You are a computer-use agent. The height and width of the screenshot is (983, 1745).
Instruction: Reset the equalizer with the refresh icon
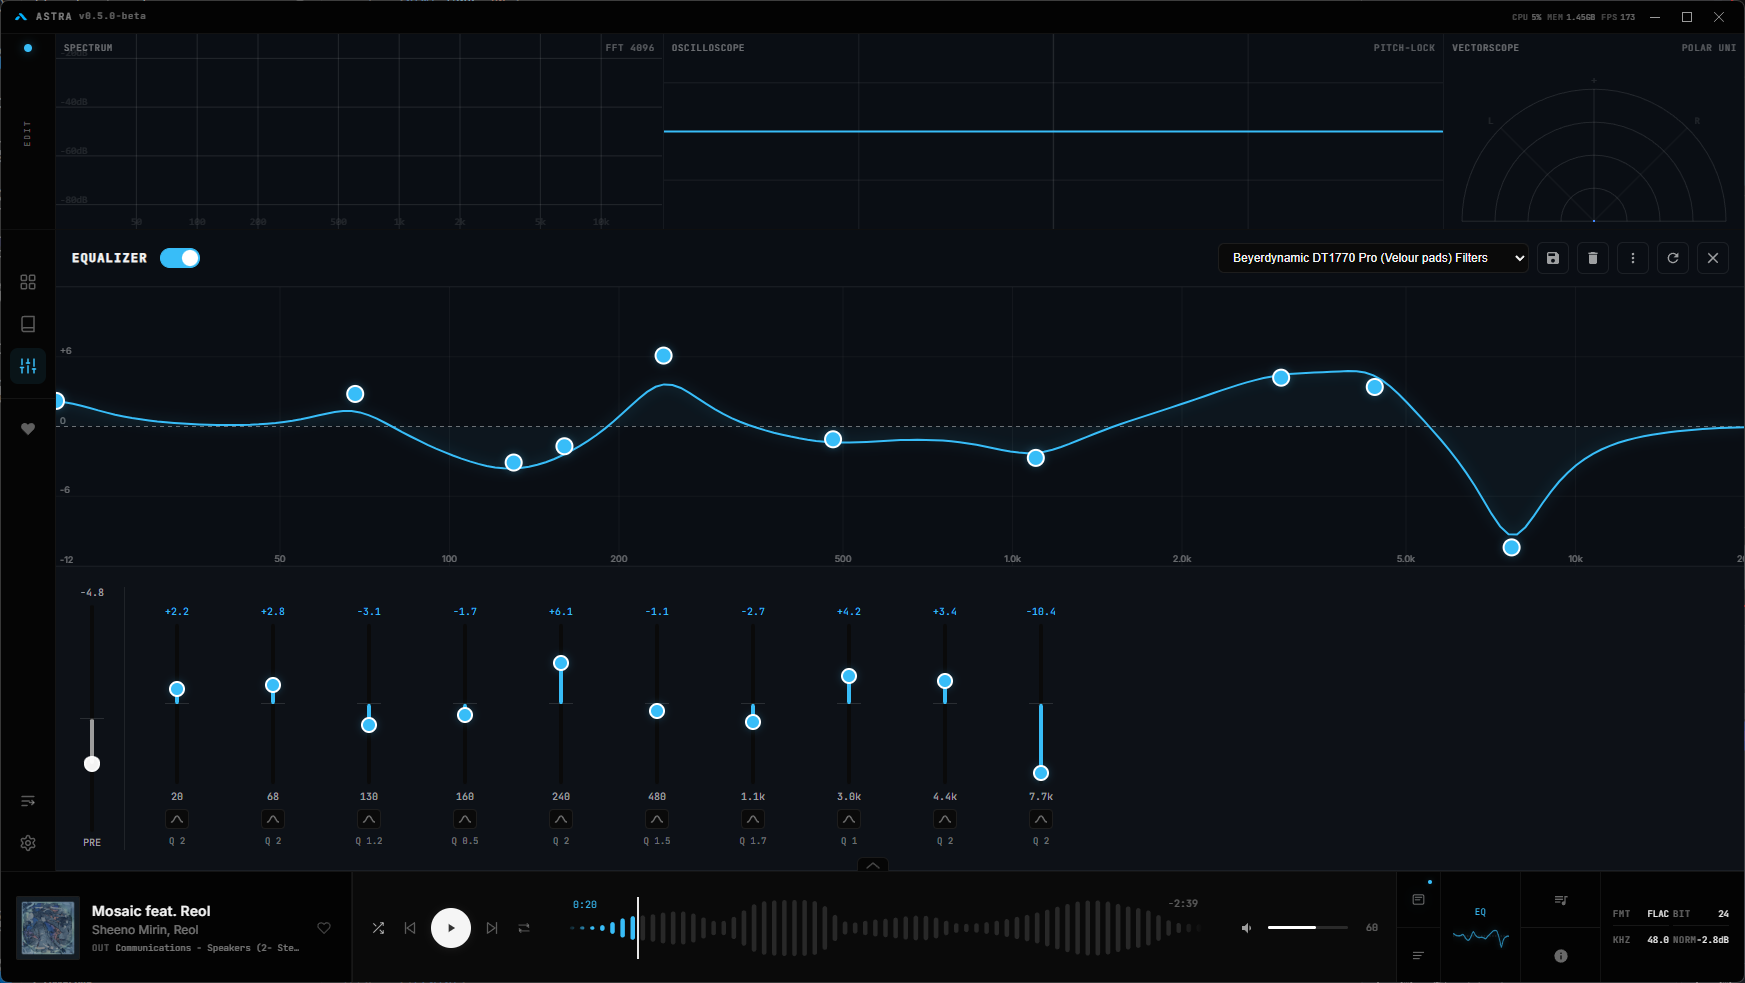pos(1672,258)
